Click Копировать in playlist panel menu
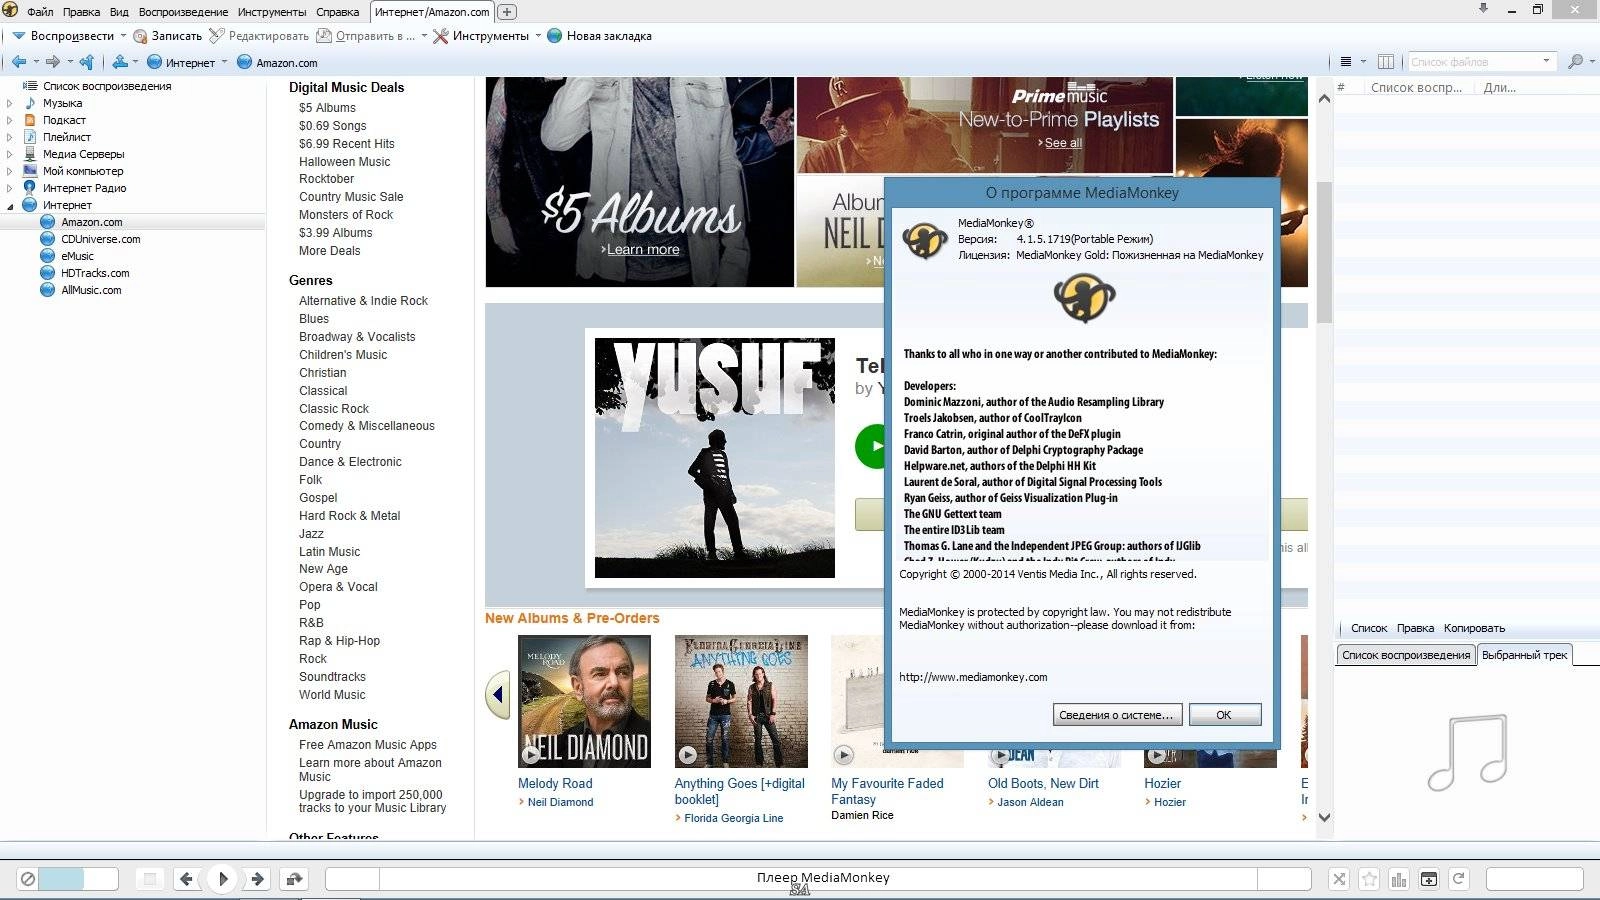Viewport: 1600px width, 900px height. pos(1474,628)
